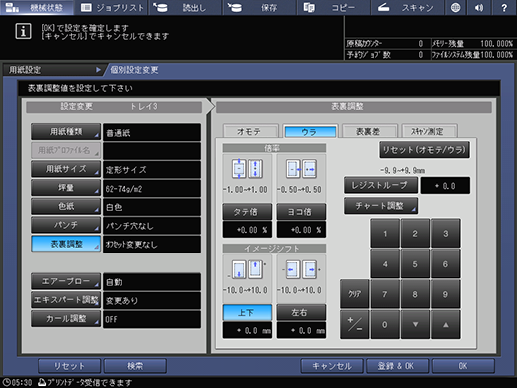Viewport: 517px width, 388px height.
Task: Click the left-right image shift icon
Action: pos(301,269)
